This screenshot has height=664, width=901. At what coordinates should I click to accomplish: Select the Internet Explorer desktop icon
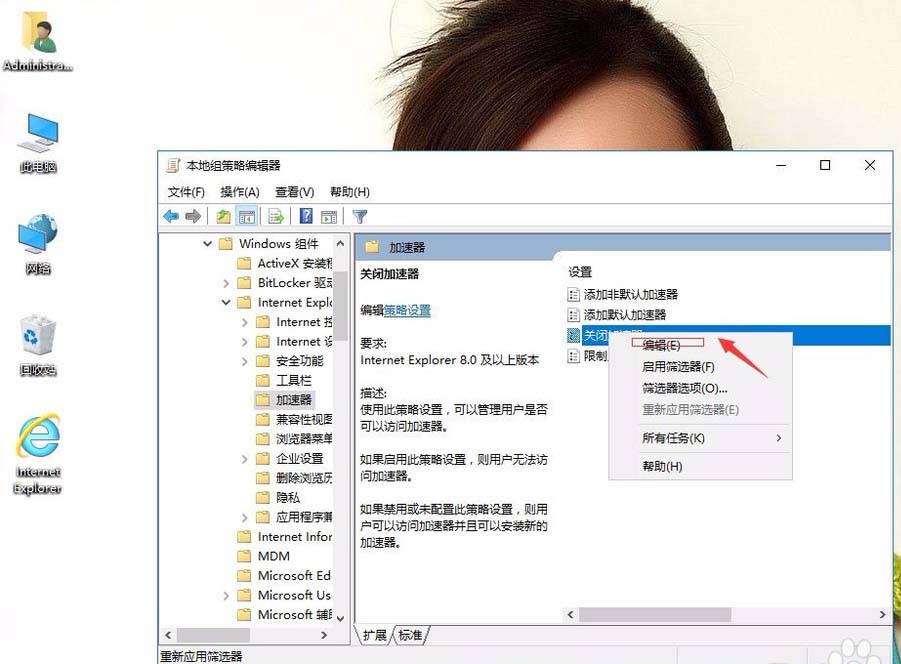[38, 454]
